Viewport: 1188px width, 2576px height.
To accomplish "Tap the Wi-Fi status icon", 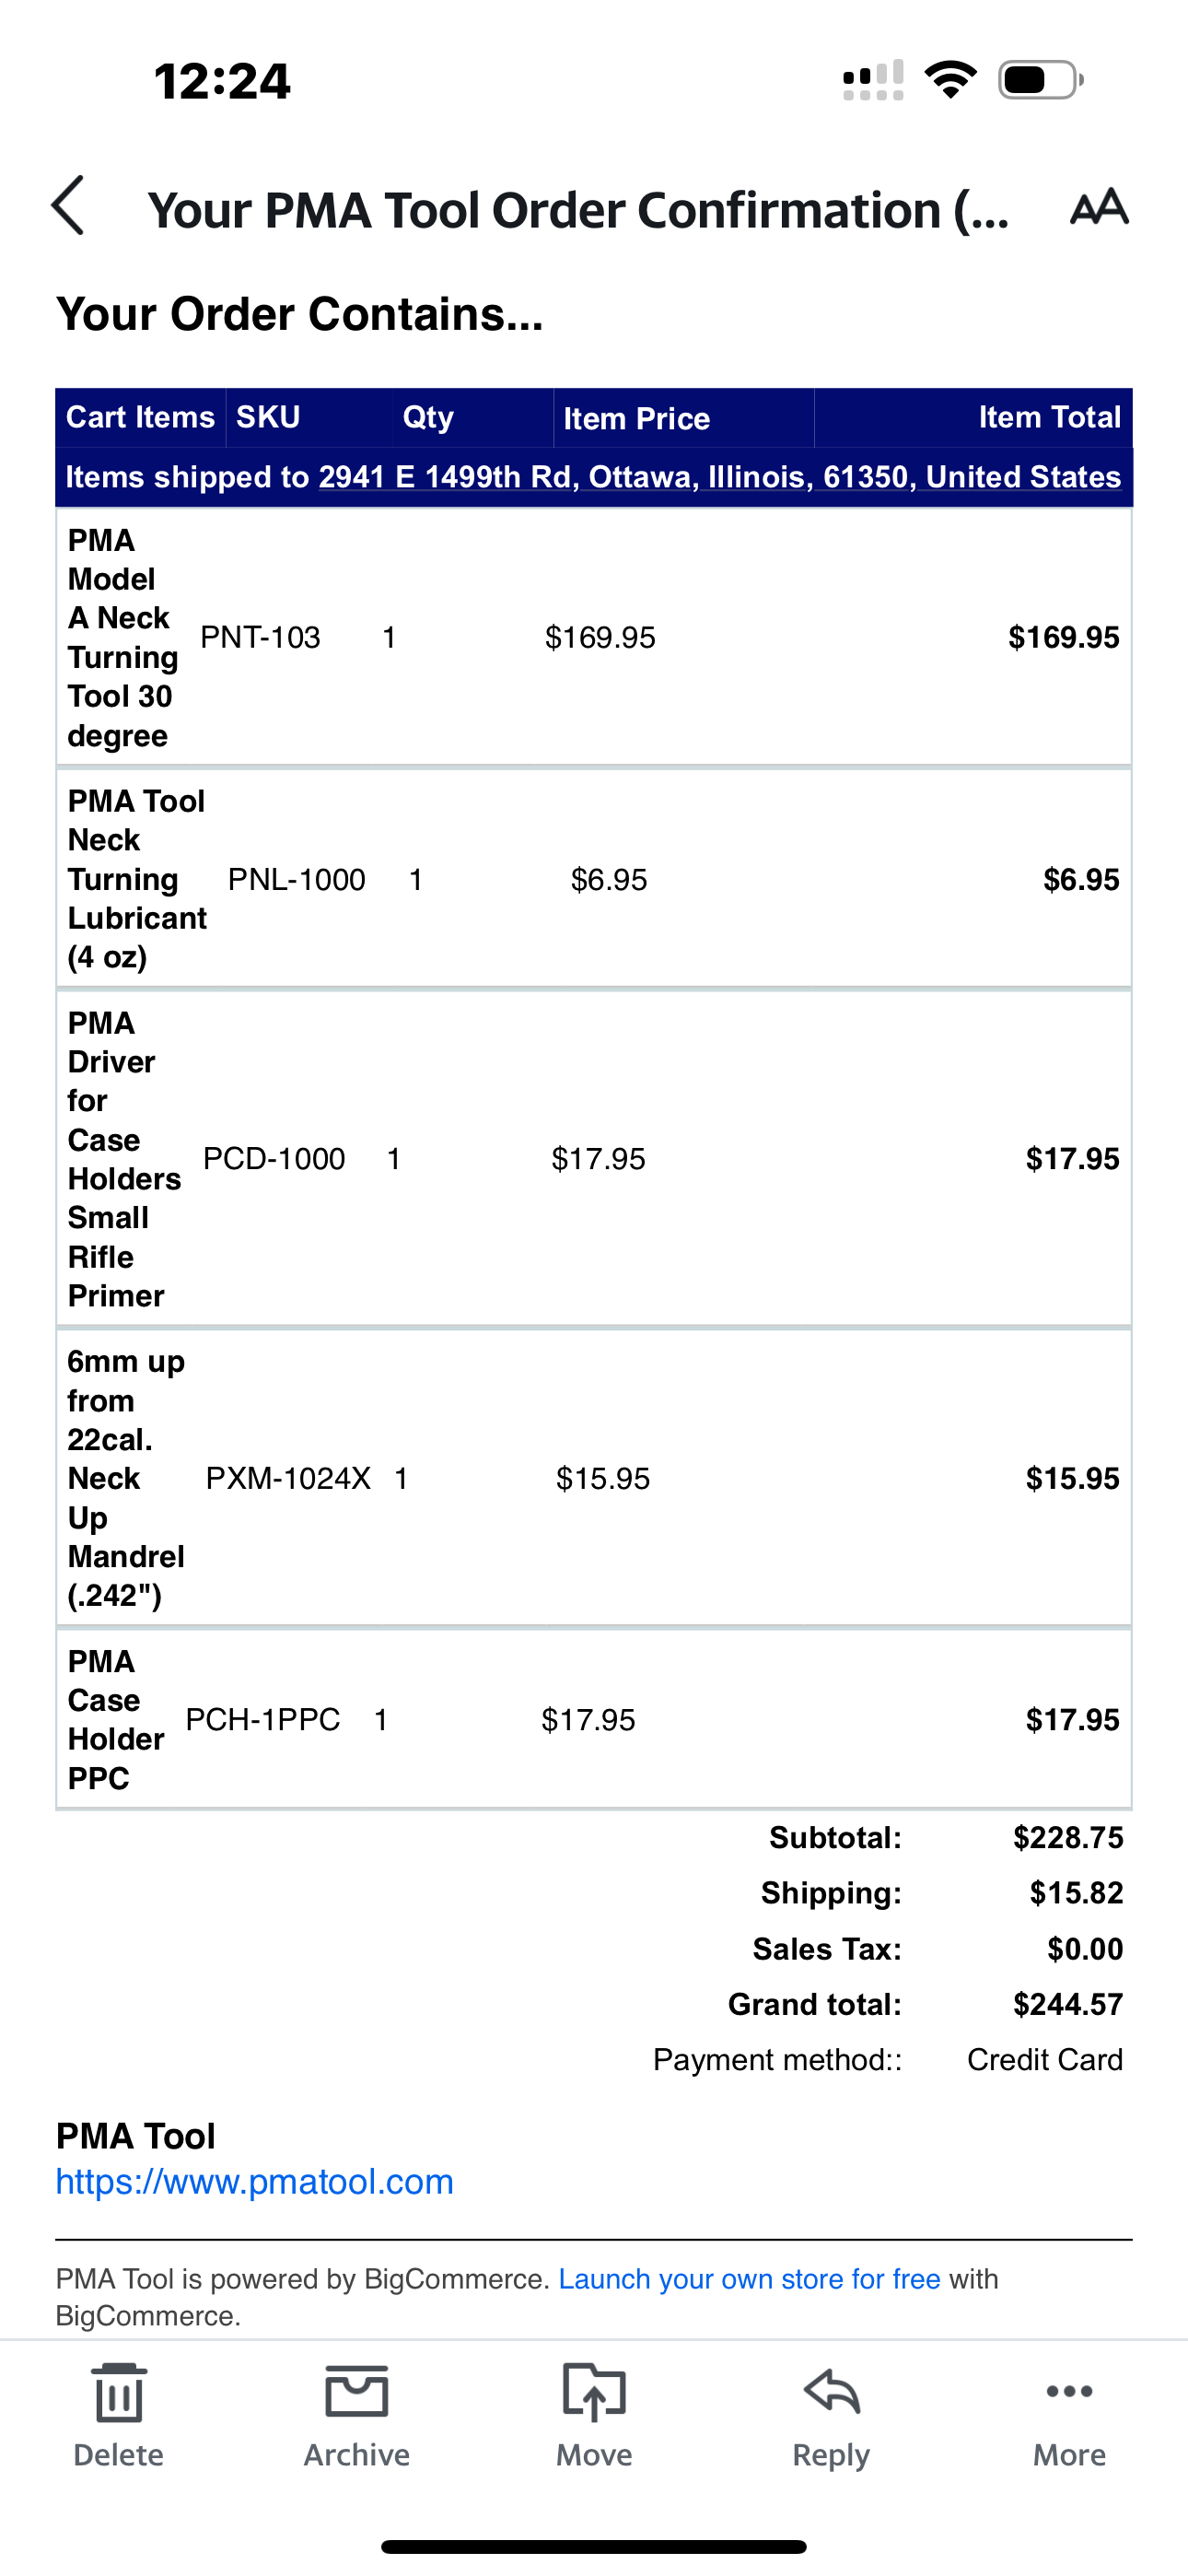I will [951, 80].
